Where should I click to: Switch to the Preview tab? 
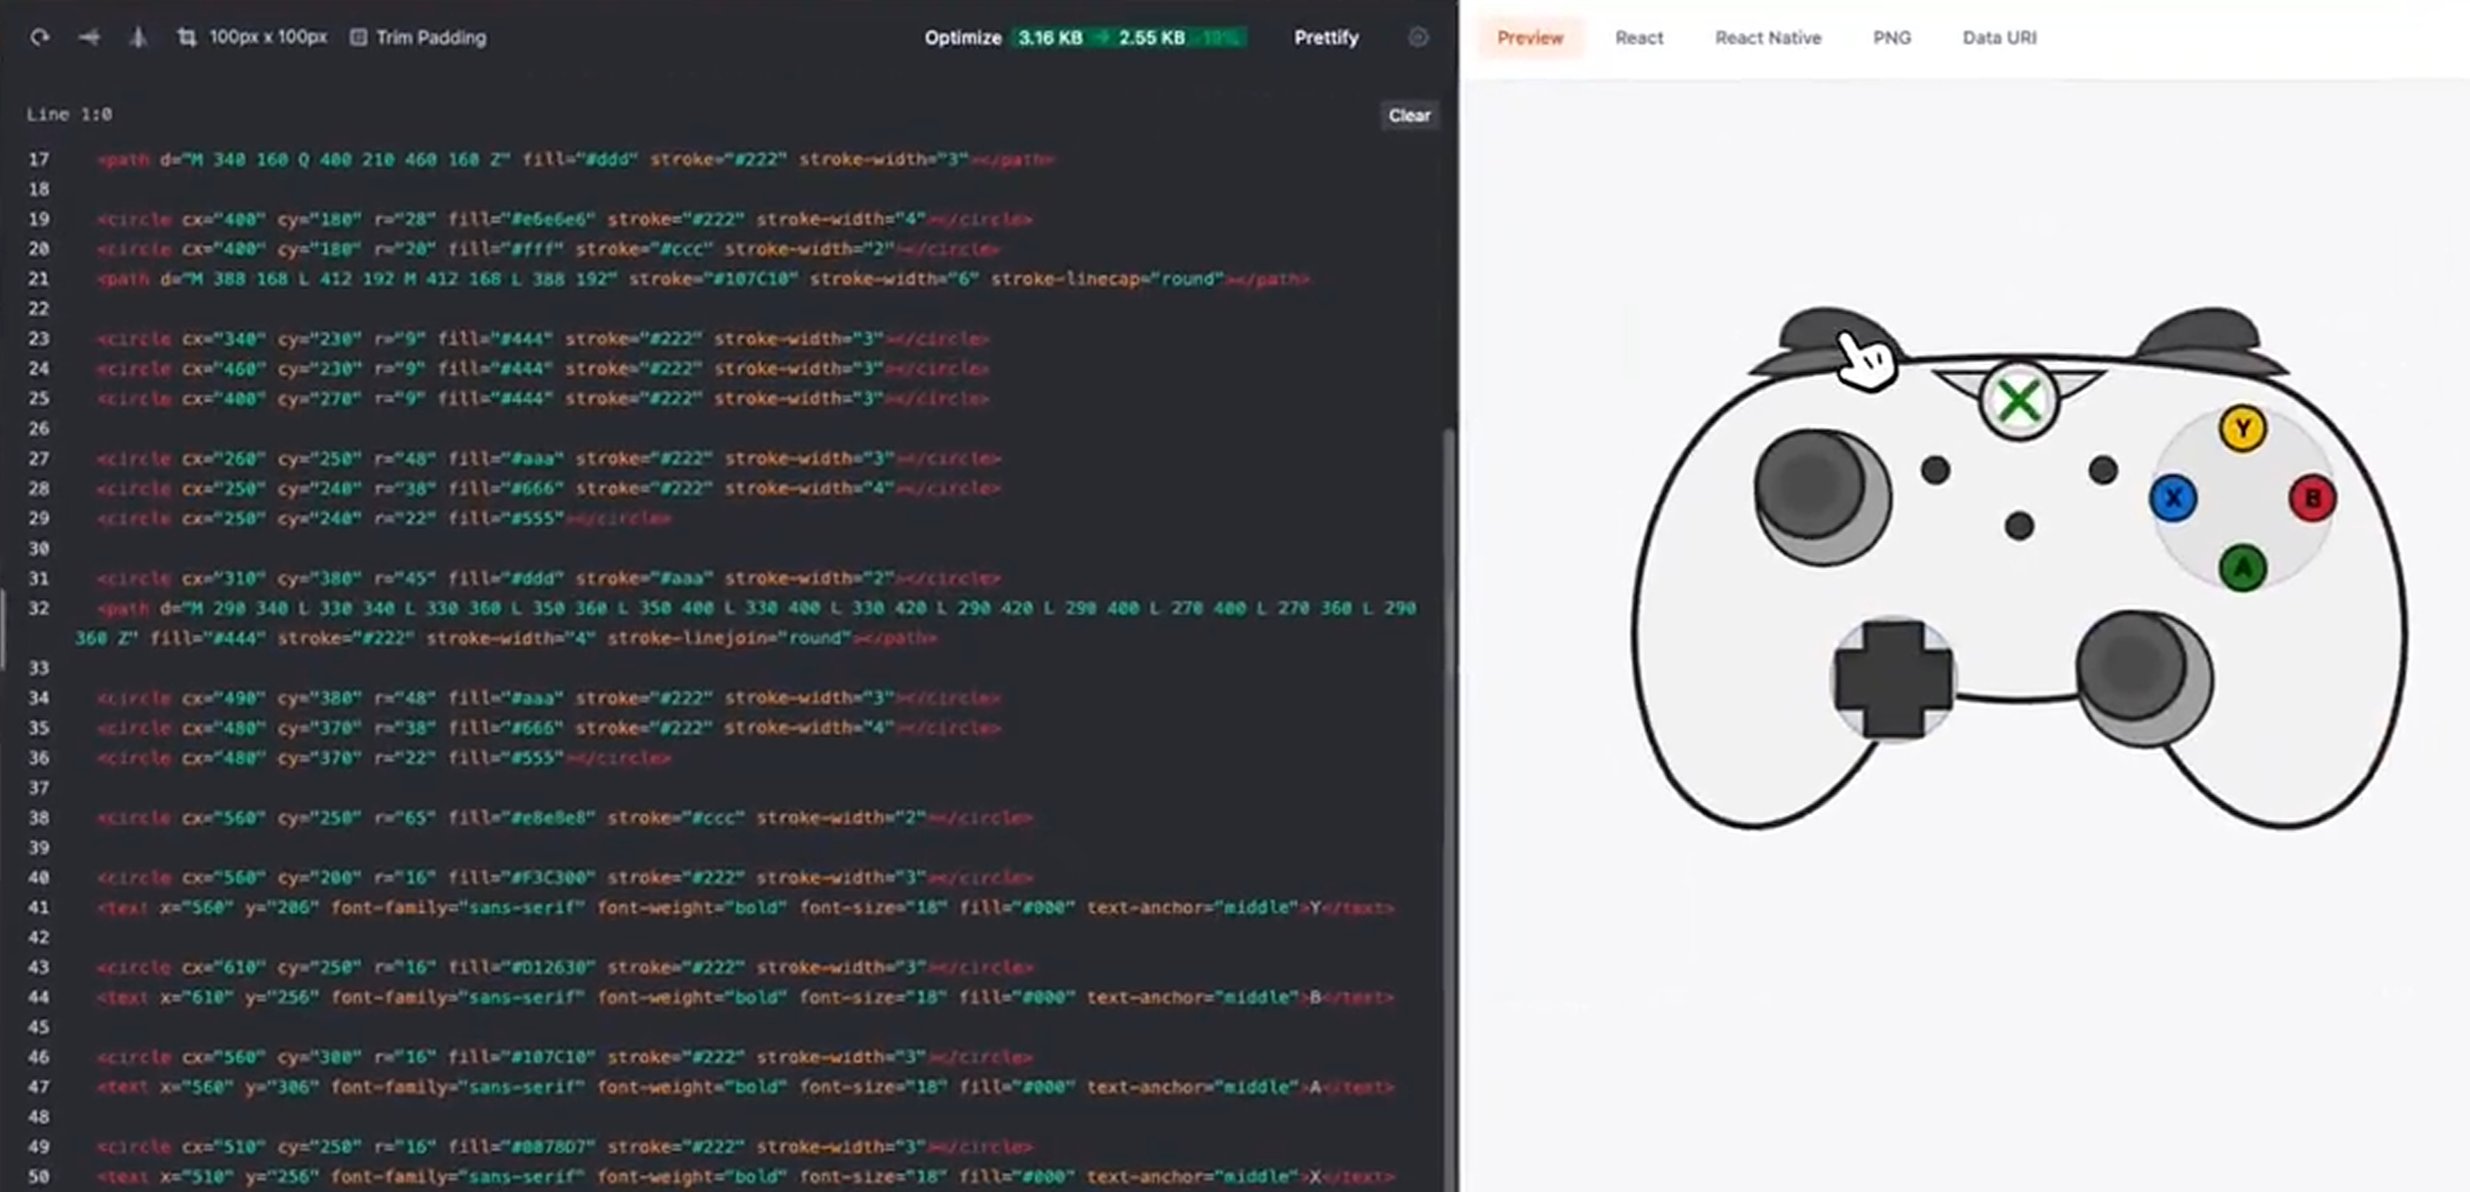click(1530, 37)
